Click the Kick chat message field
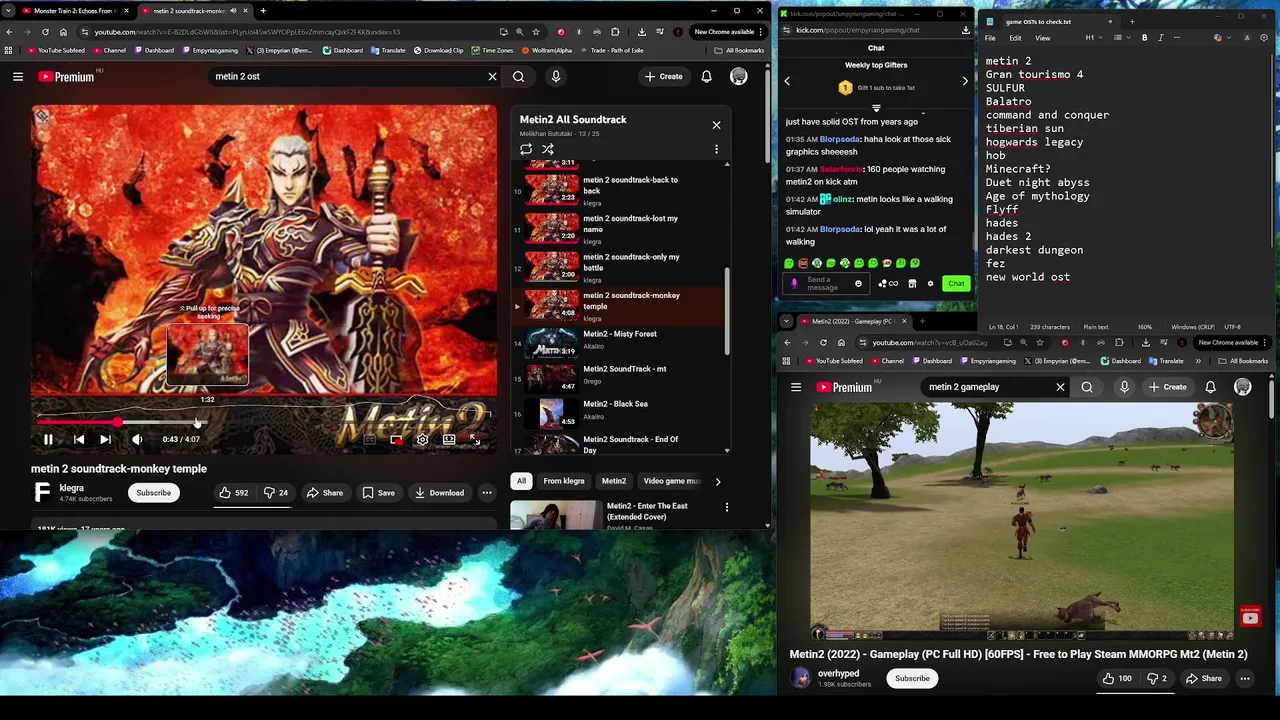1280x720 pixels. click(825, 284)
